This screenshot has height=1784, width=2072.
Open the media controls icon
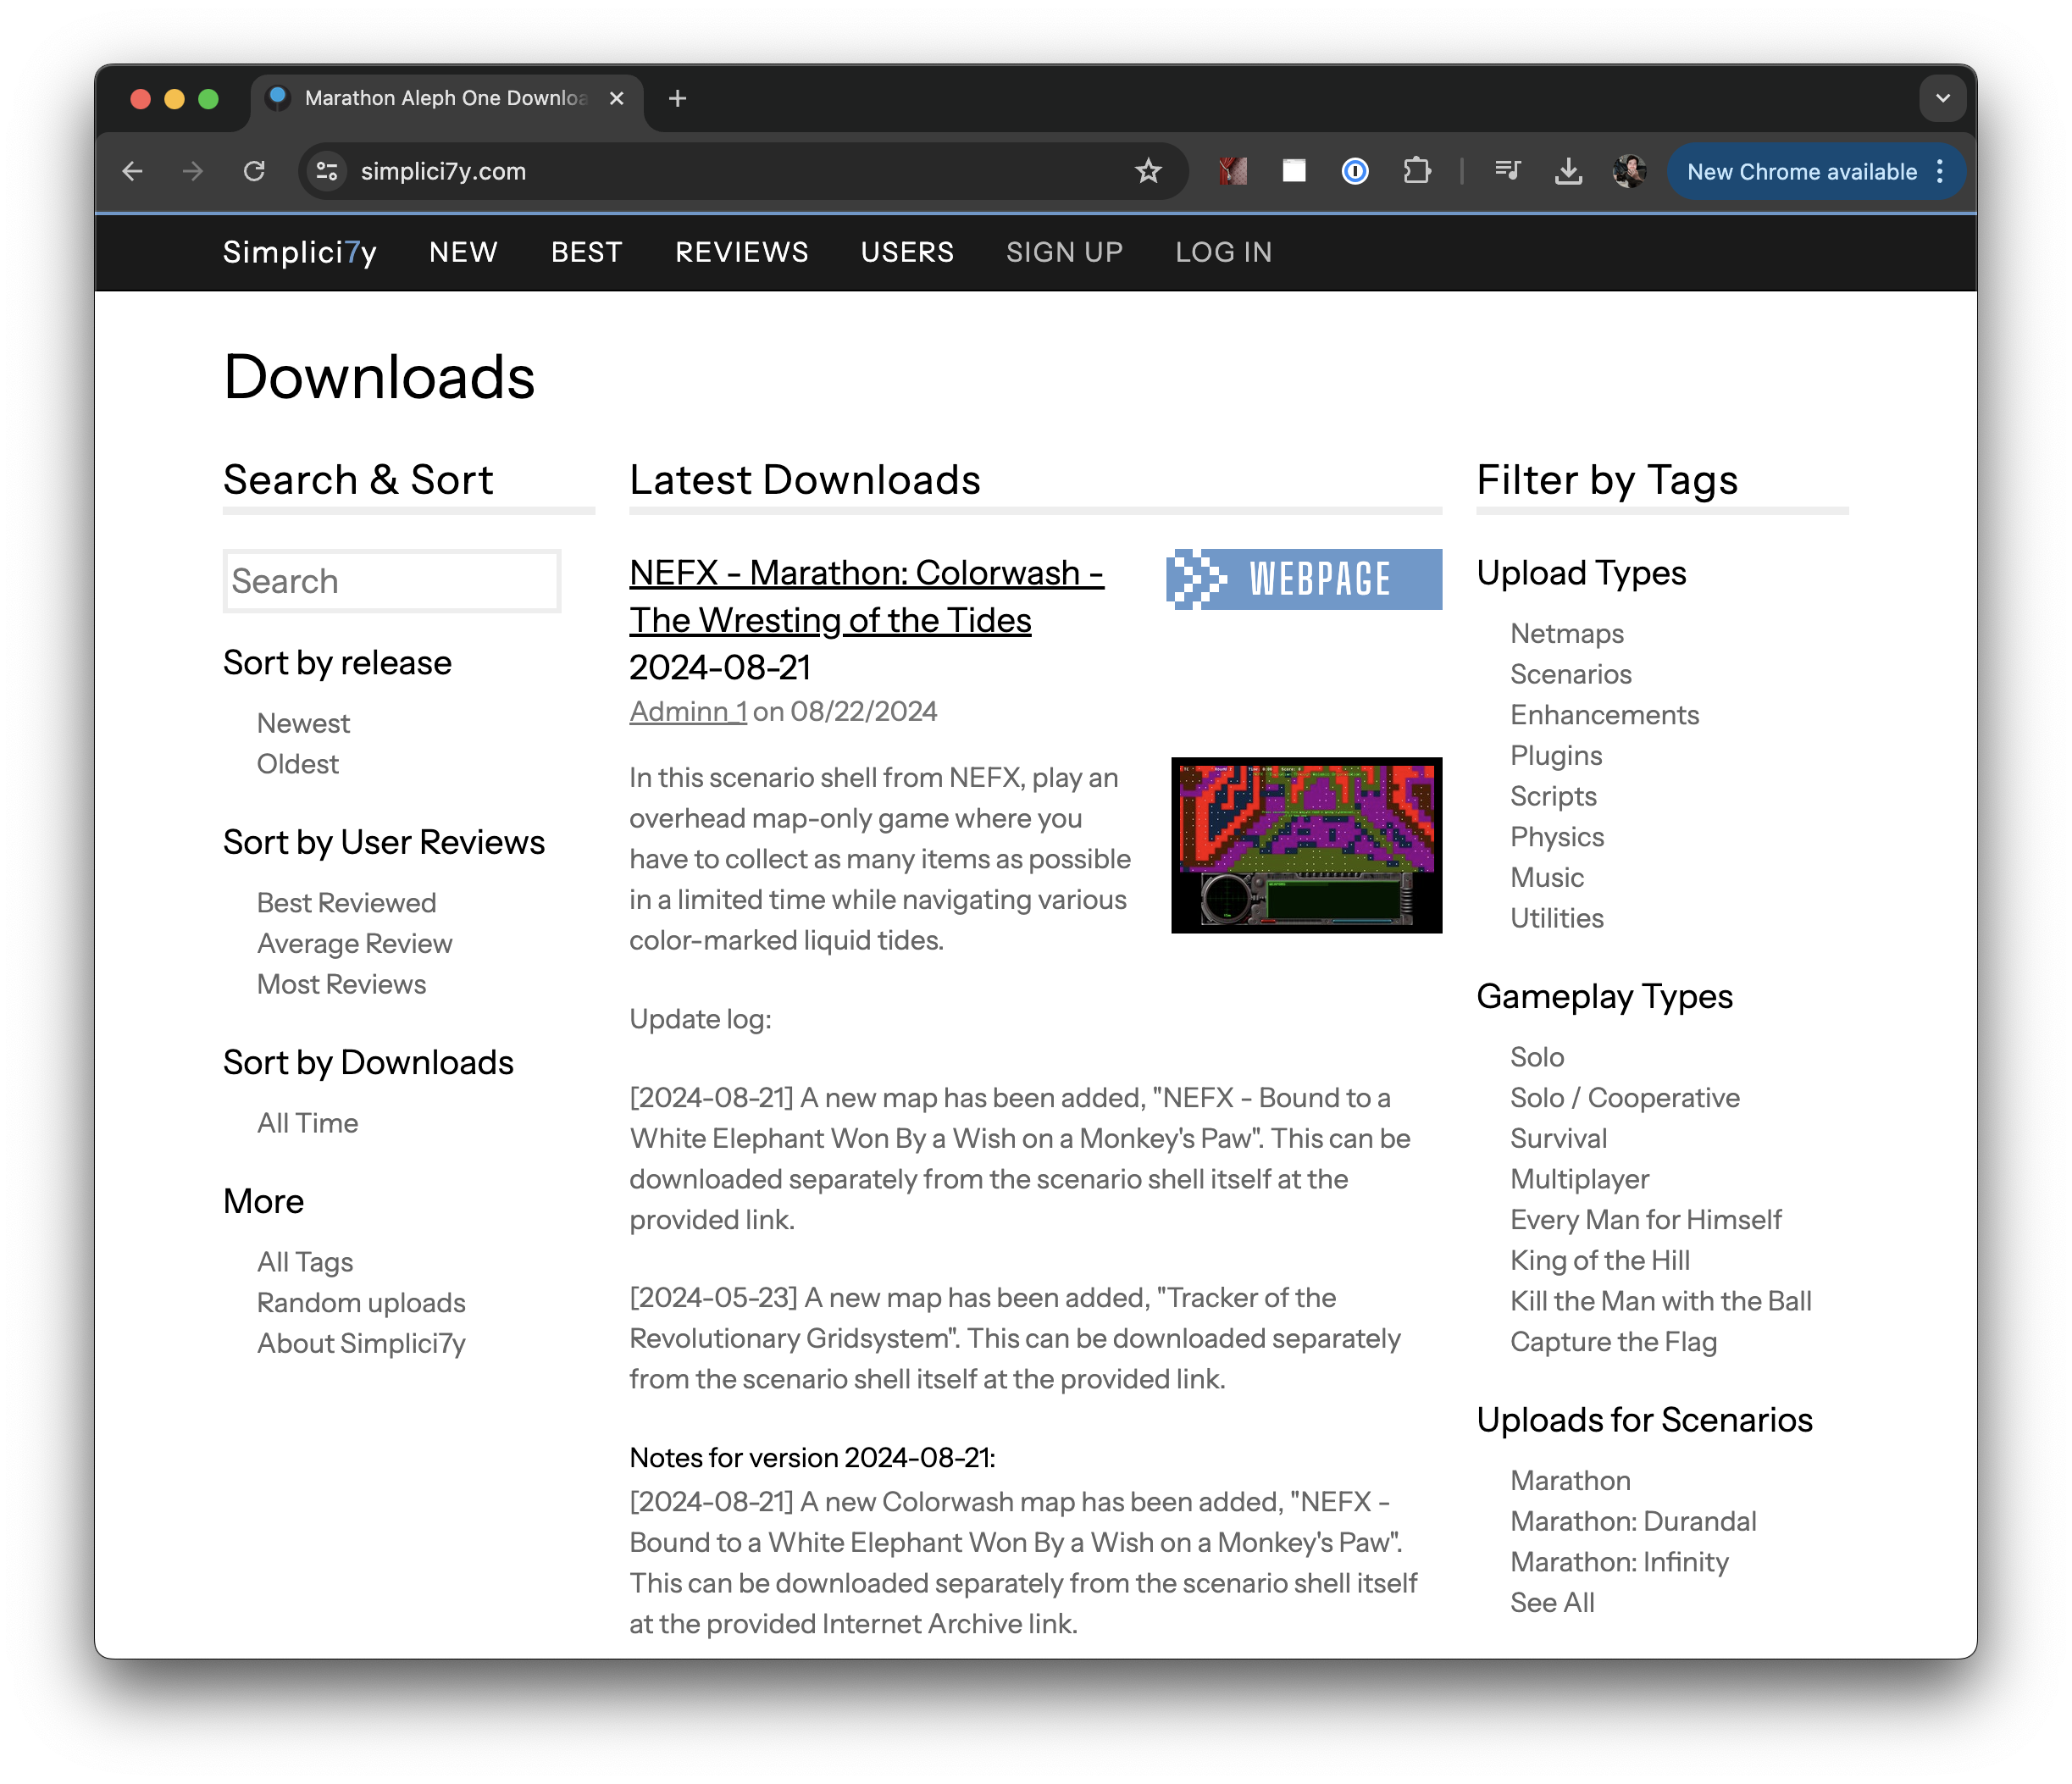1507,171
